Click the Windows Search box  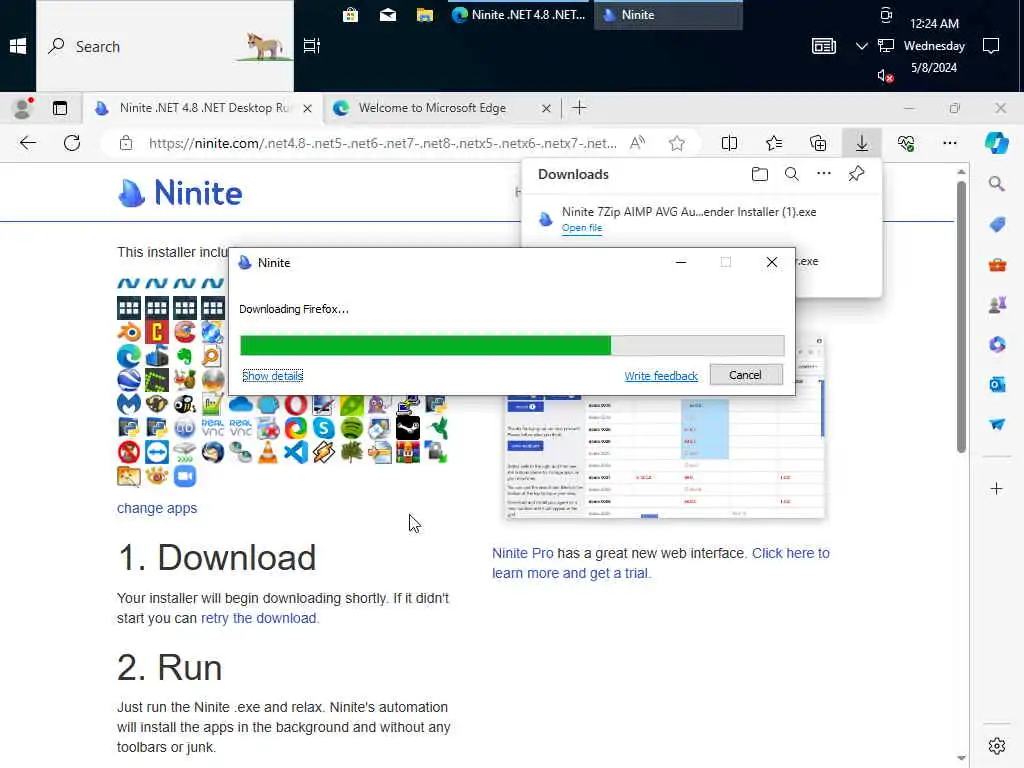point(165,46)
